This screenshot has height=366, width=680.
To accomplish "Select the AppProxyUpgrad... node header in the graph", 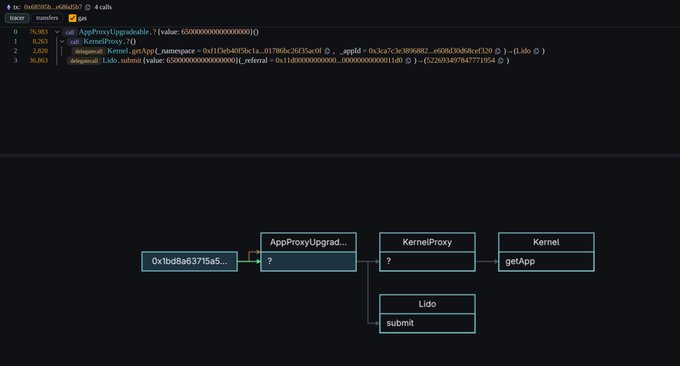I will [308, 242].
